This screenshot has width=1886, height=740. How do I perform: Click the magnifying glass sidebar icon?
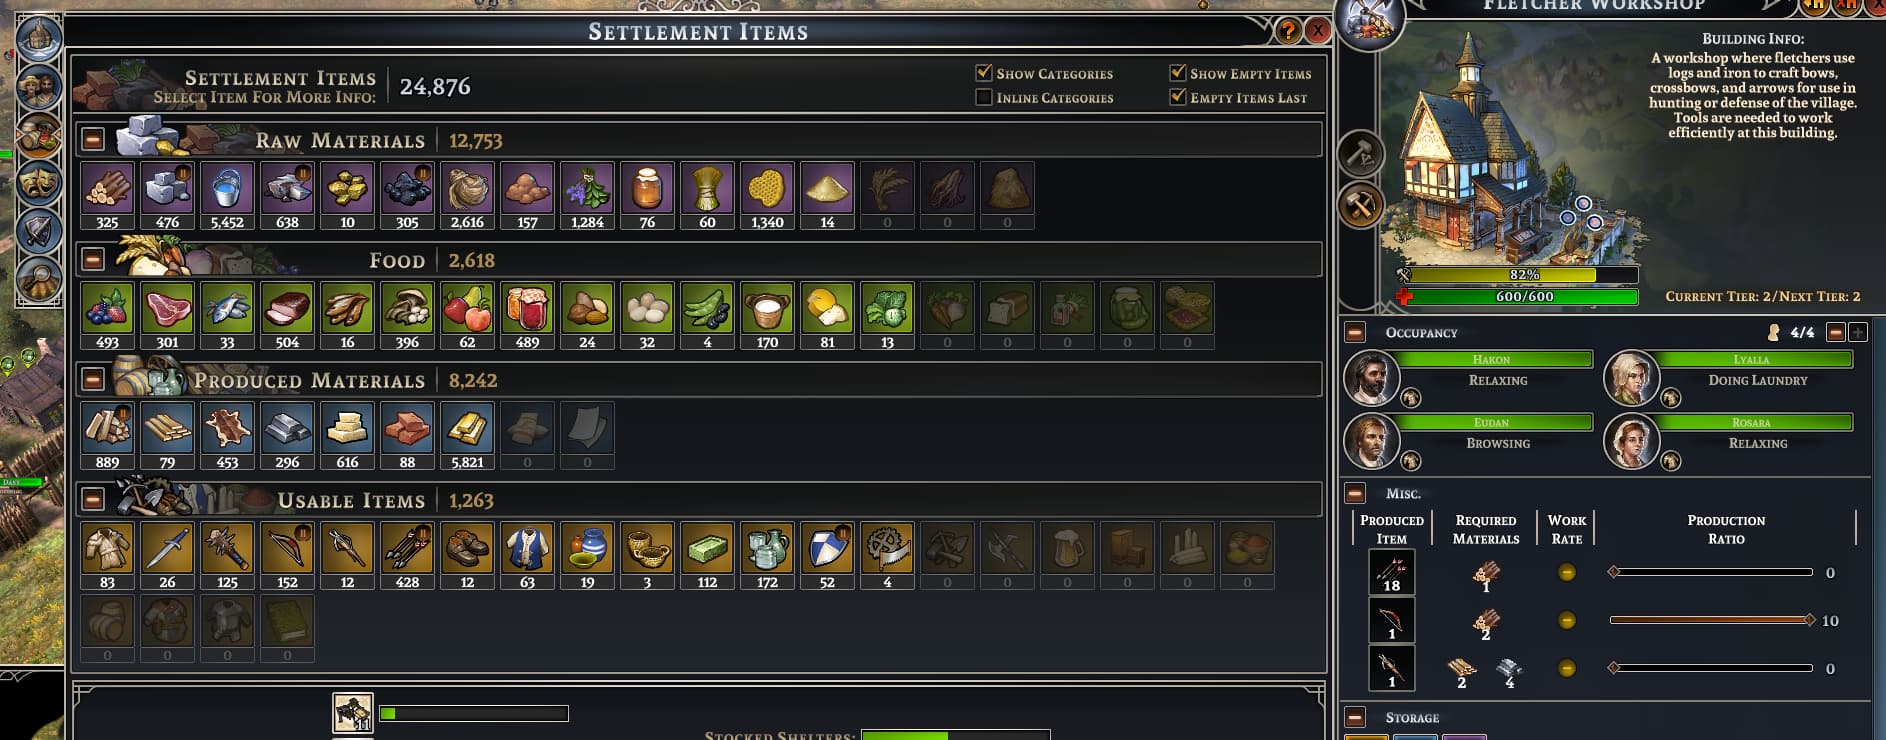pos(39,279)
